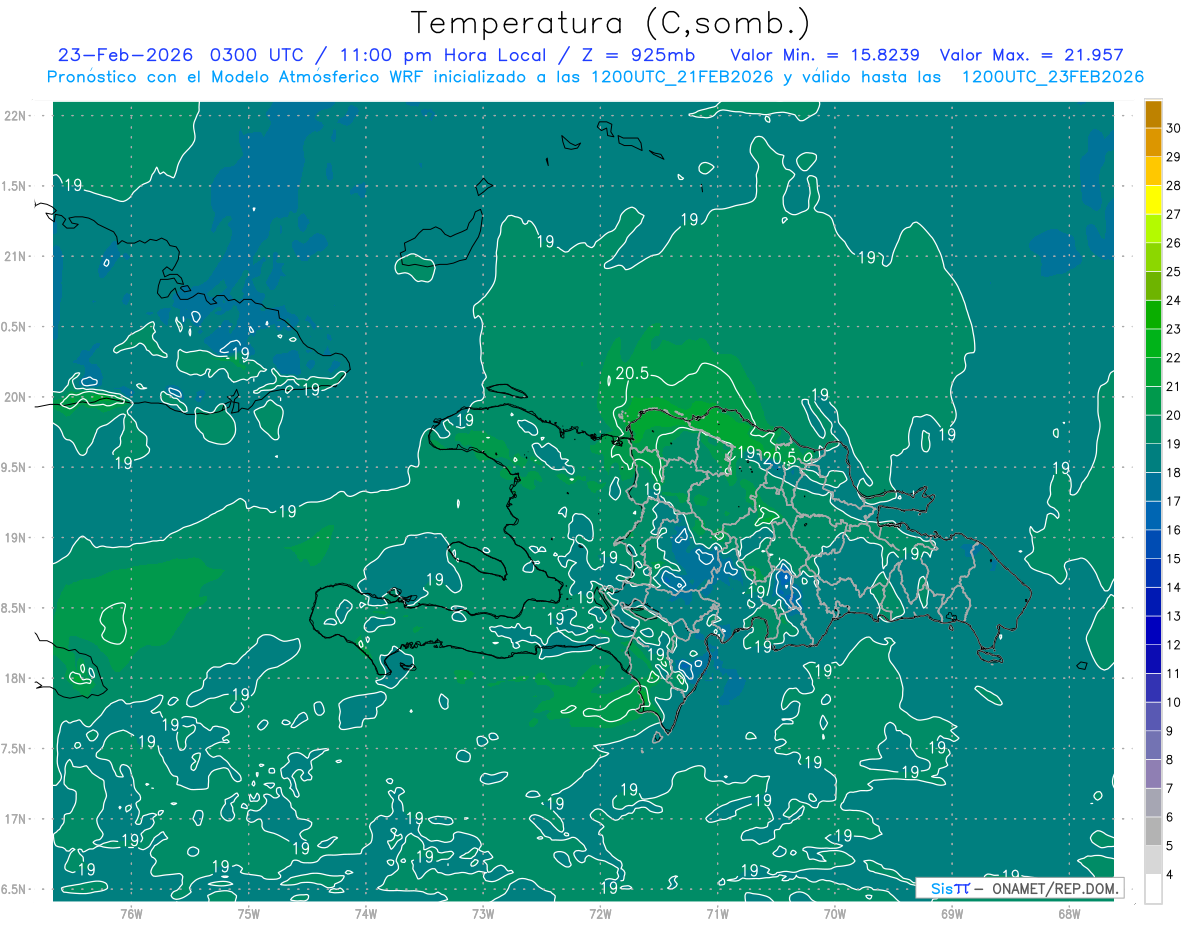Click the legend value "18"
Image resolution: width=1200 pixels, height=927 pixels.
tap(1174, 473)
